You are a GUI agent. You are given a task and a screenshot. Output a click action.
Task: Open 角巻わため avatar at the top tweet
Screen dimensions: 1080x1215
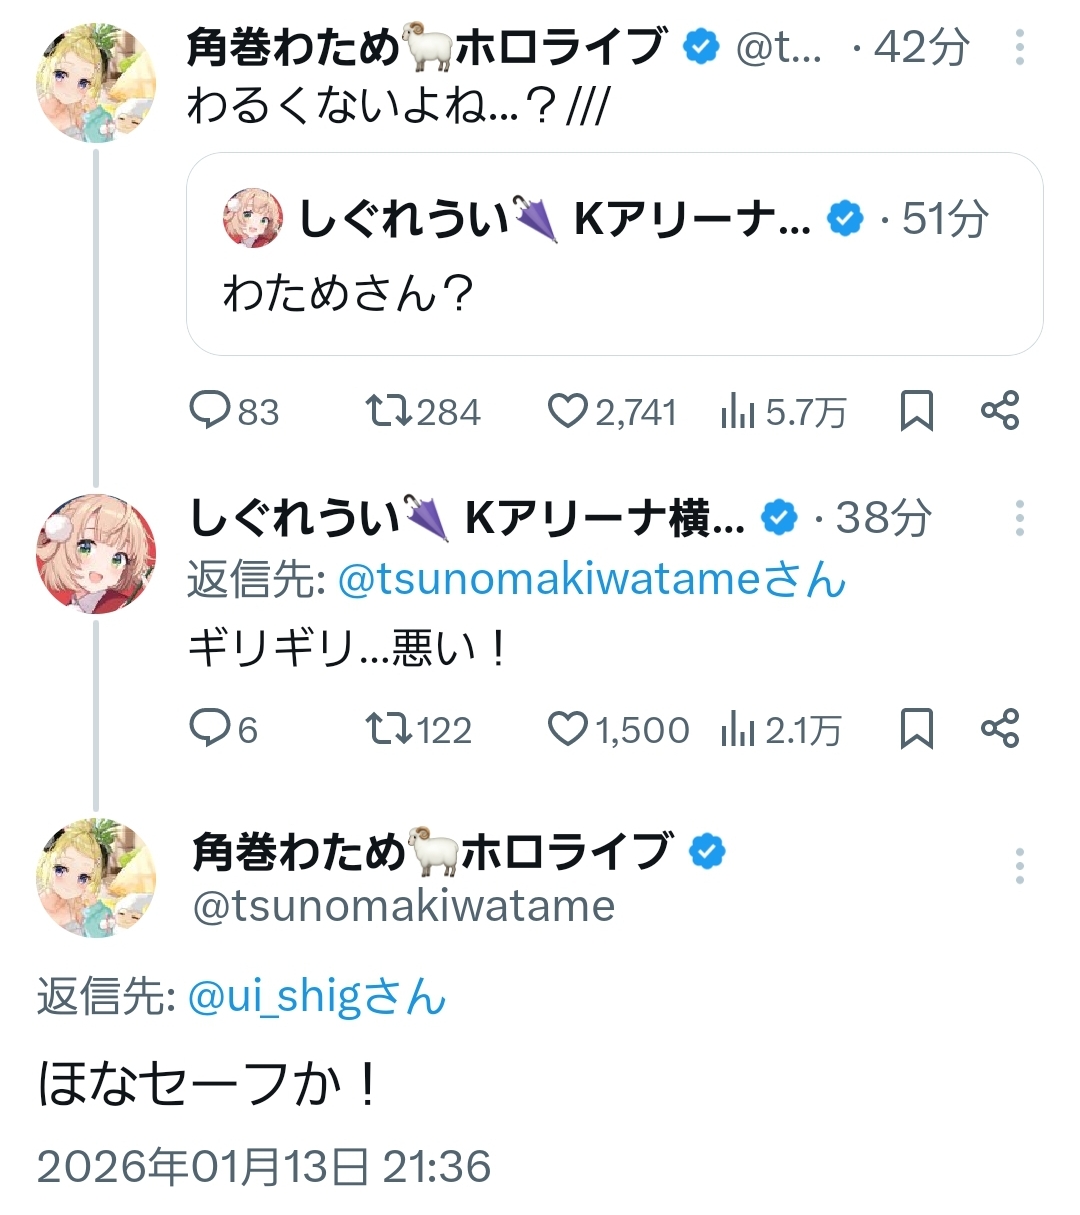(96, 83)
